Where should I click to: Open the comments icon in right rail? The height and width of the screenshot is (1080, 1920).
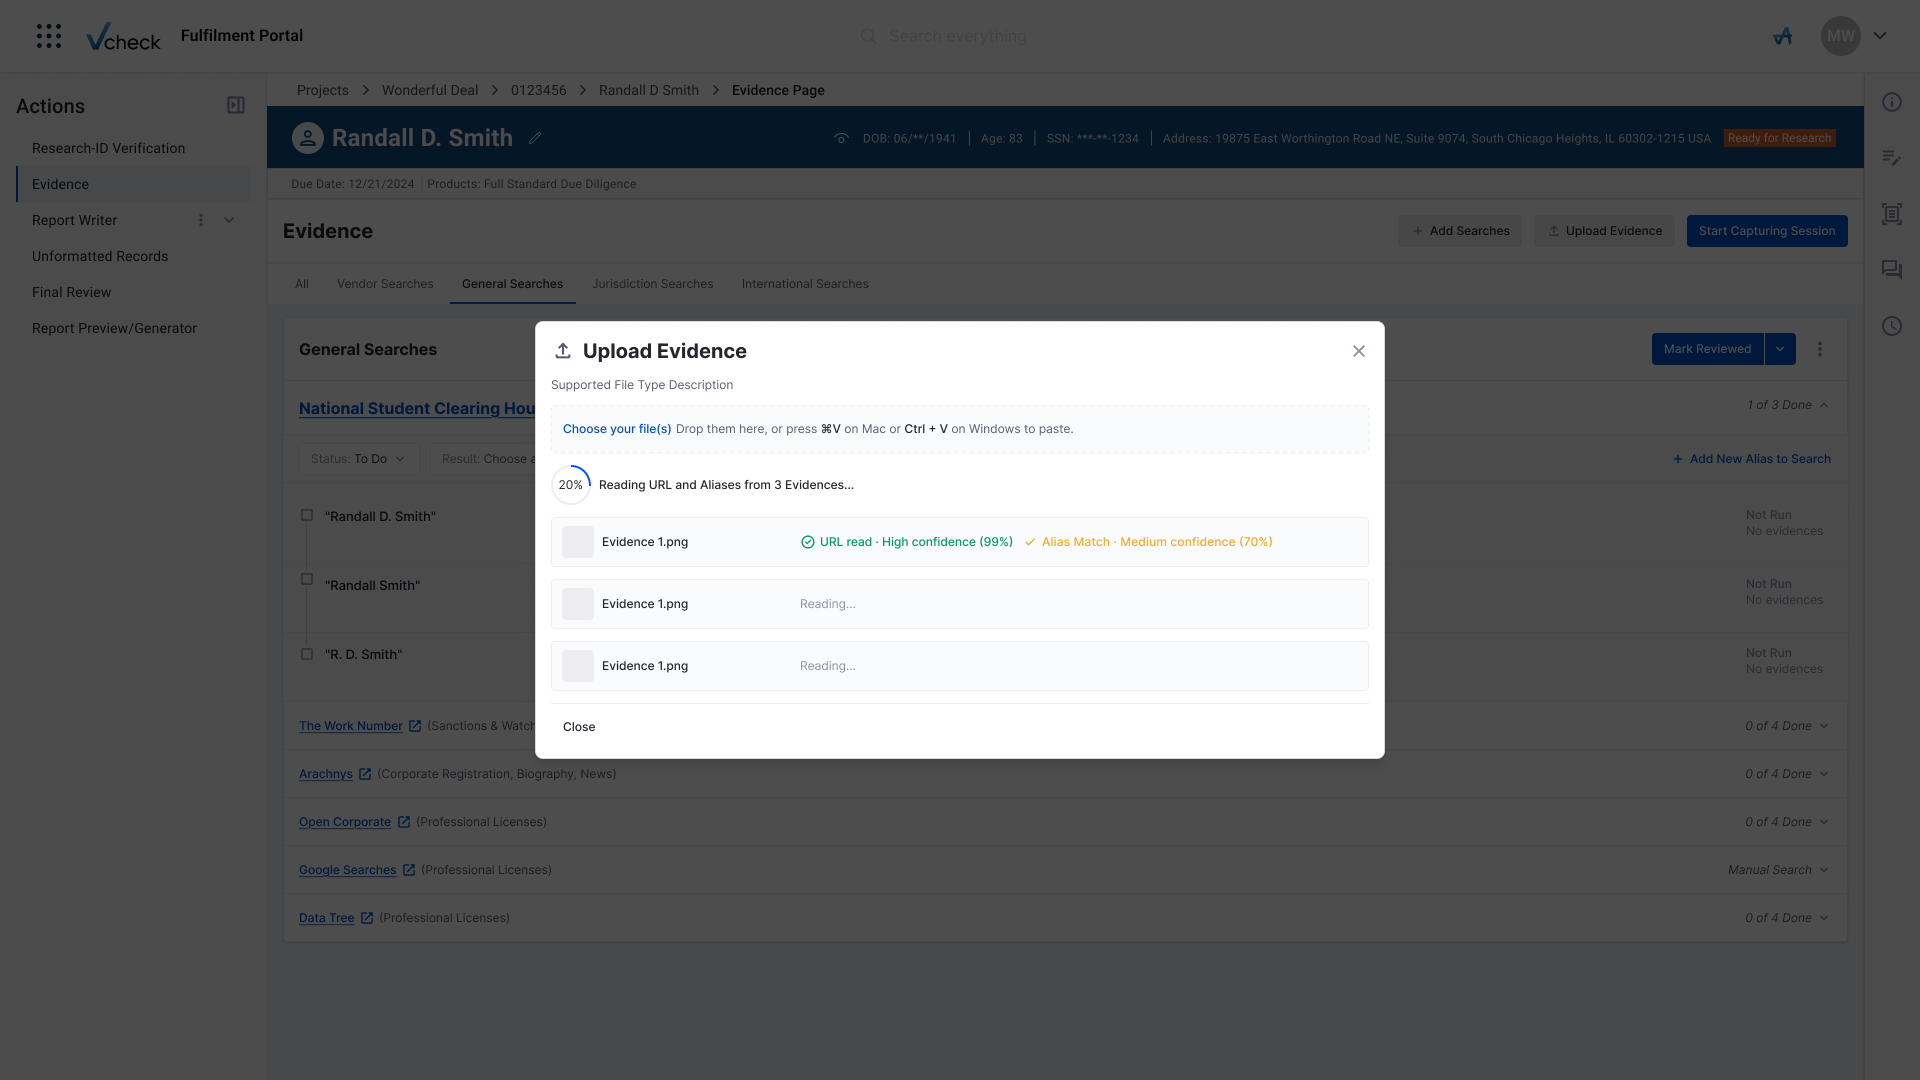coord(1891,270)
